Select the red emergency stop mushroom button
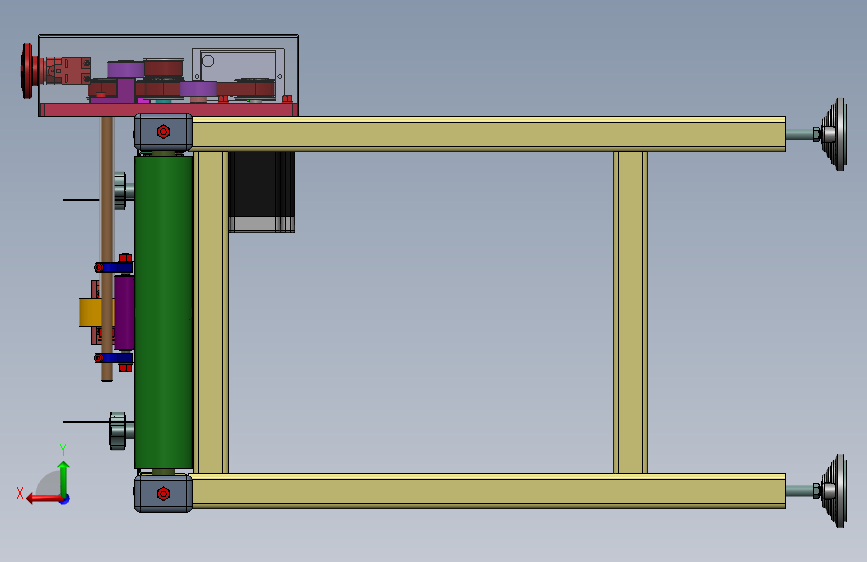The height and width of the screenshot is (562, 867). [x=28, y=71]
